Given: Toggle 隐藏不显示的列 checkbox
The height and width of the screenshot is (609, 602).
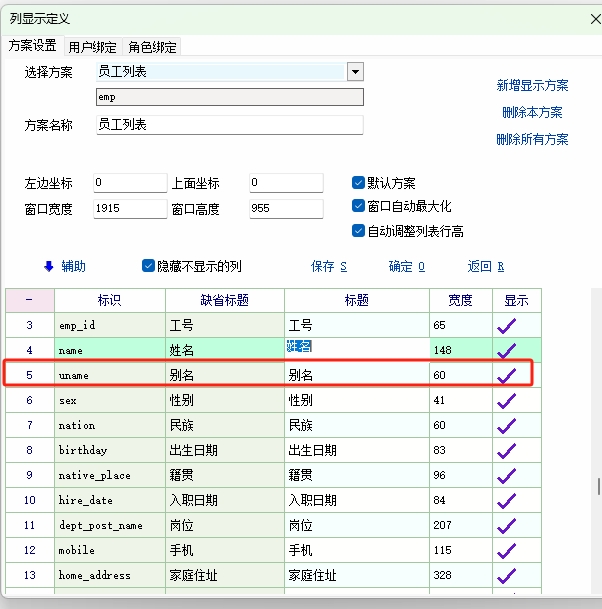Looking at the screenshot, I should point(149,266).
